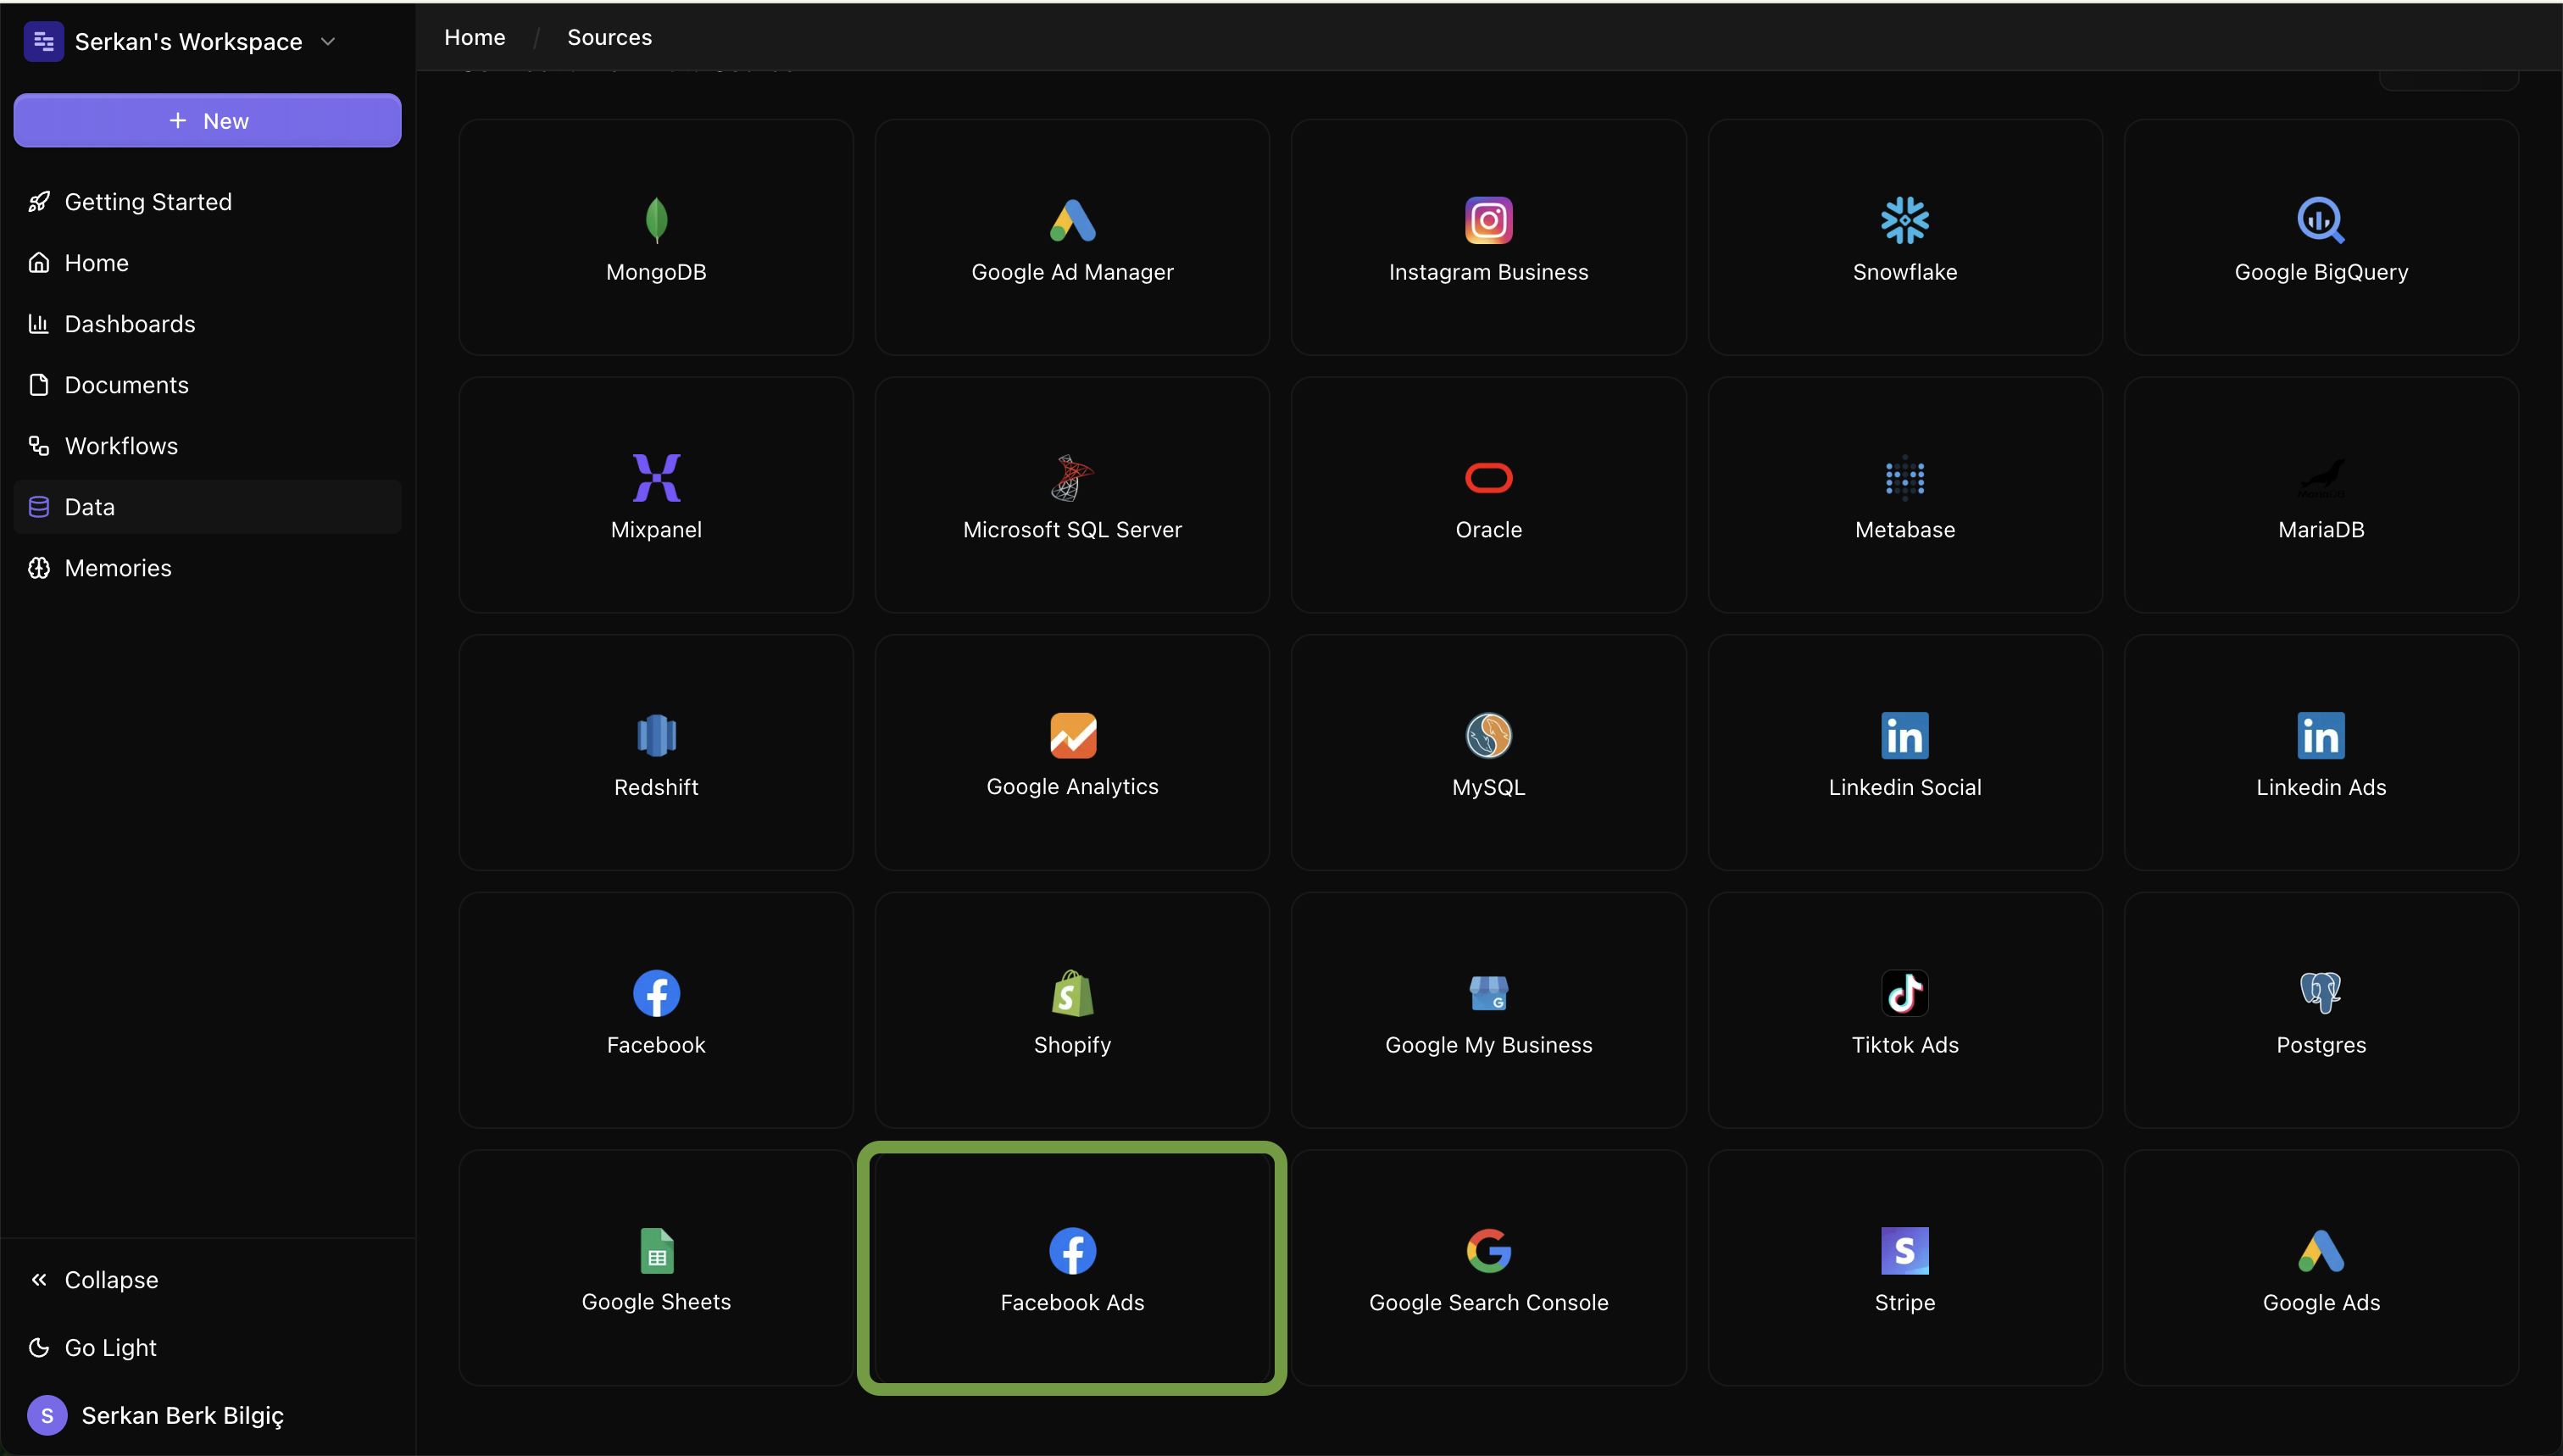Open the Facebook Ads icon
Viewport: 2563px width, 1456px height.
tap(1072, 1251)
